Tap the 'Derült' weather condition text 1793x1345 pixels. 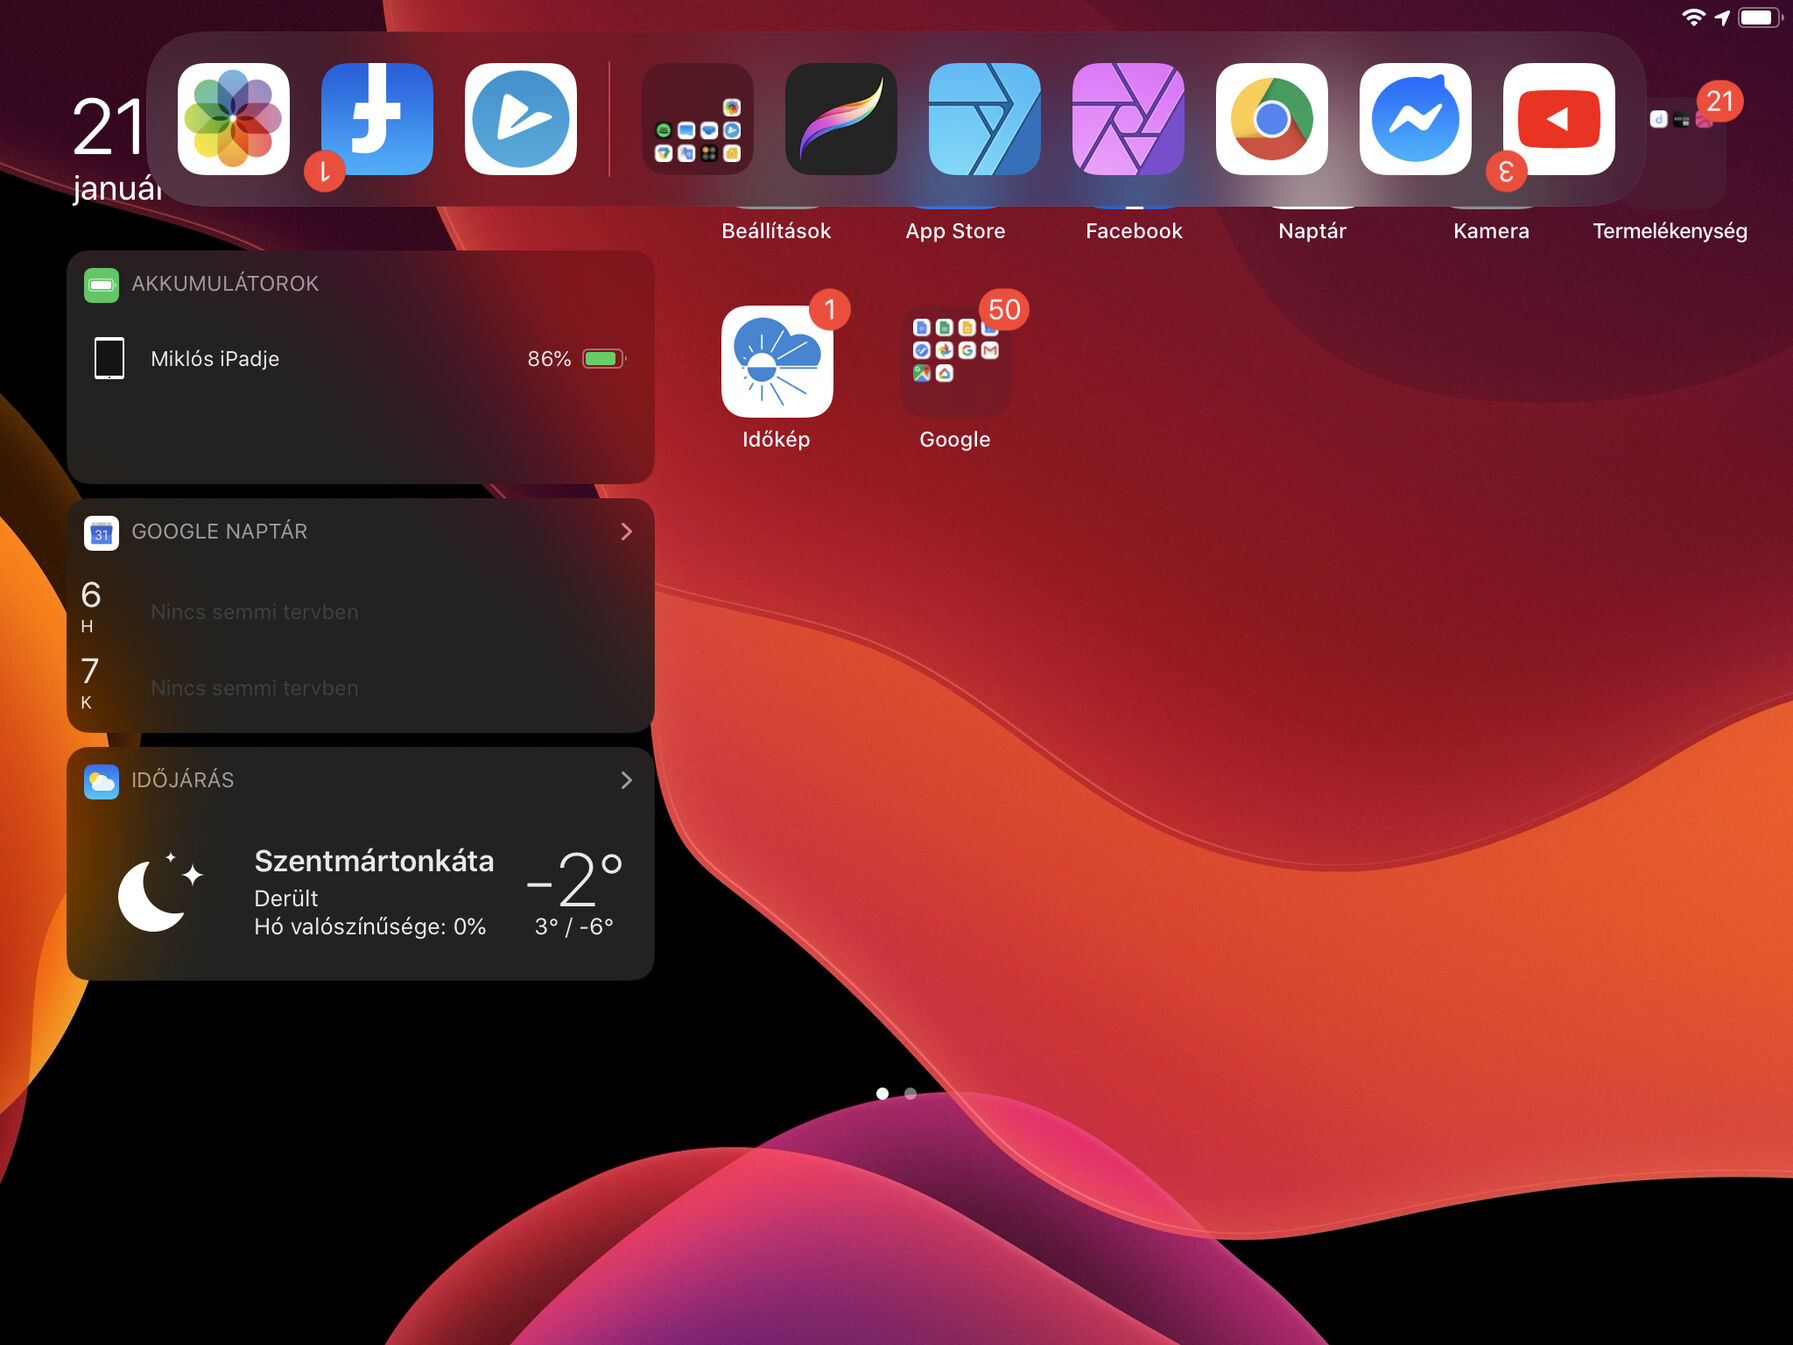pyautogui.click(x=286, y=898)
